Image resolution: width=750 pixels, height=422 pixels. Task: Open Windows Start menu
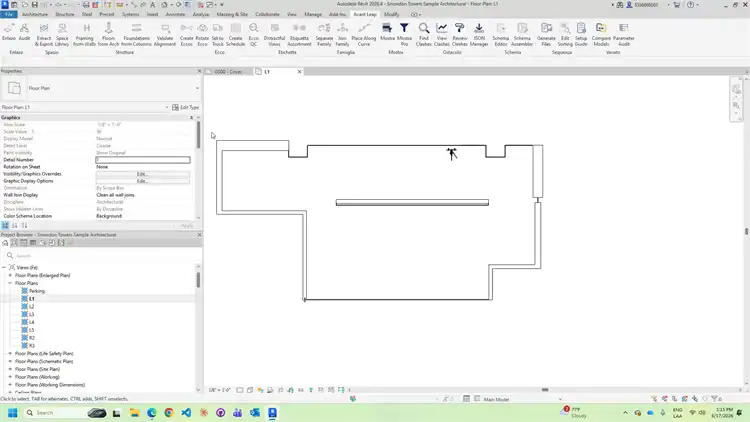click(x=12, y=412)
